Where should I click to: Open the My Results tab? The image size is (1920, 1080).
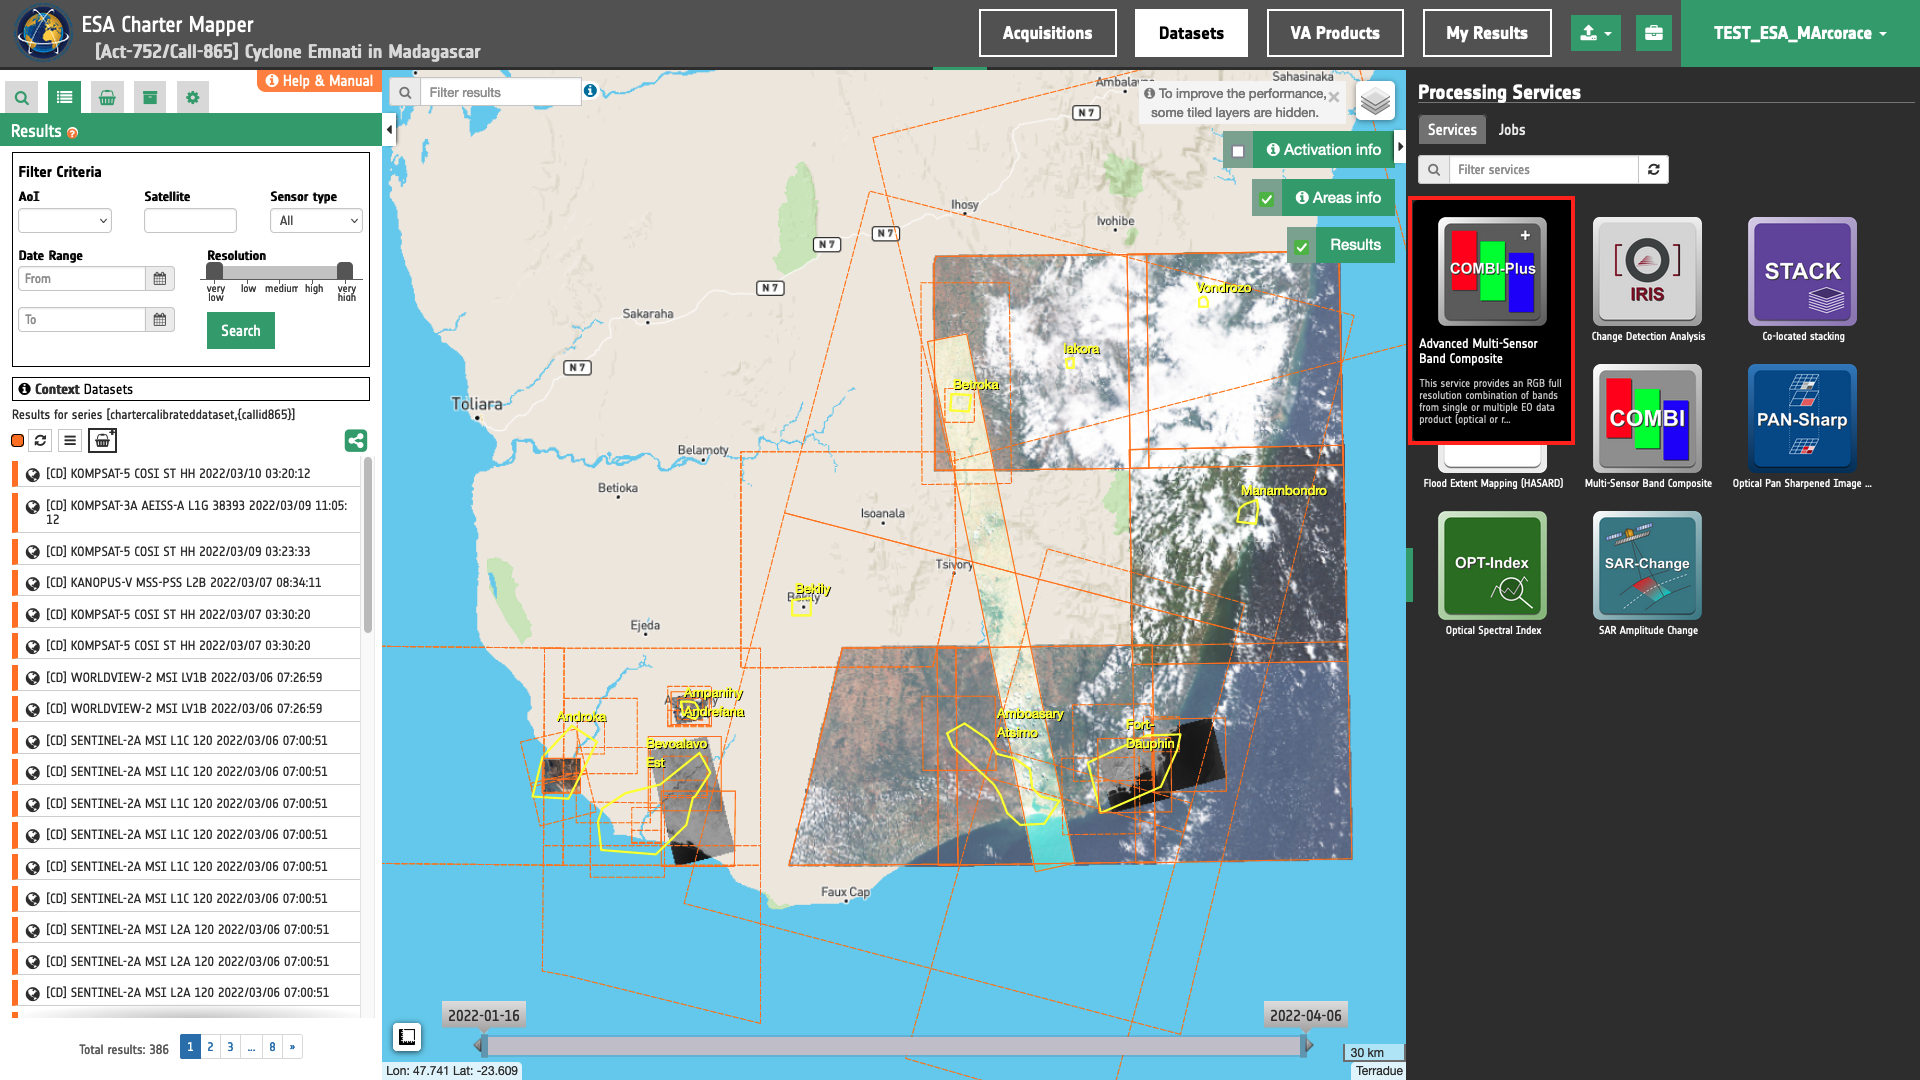pyautogui.click(x=1487, y=33)
